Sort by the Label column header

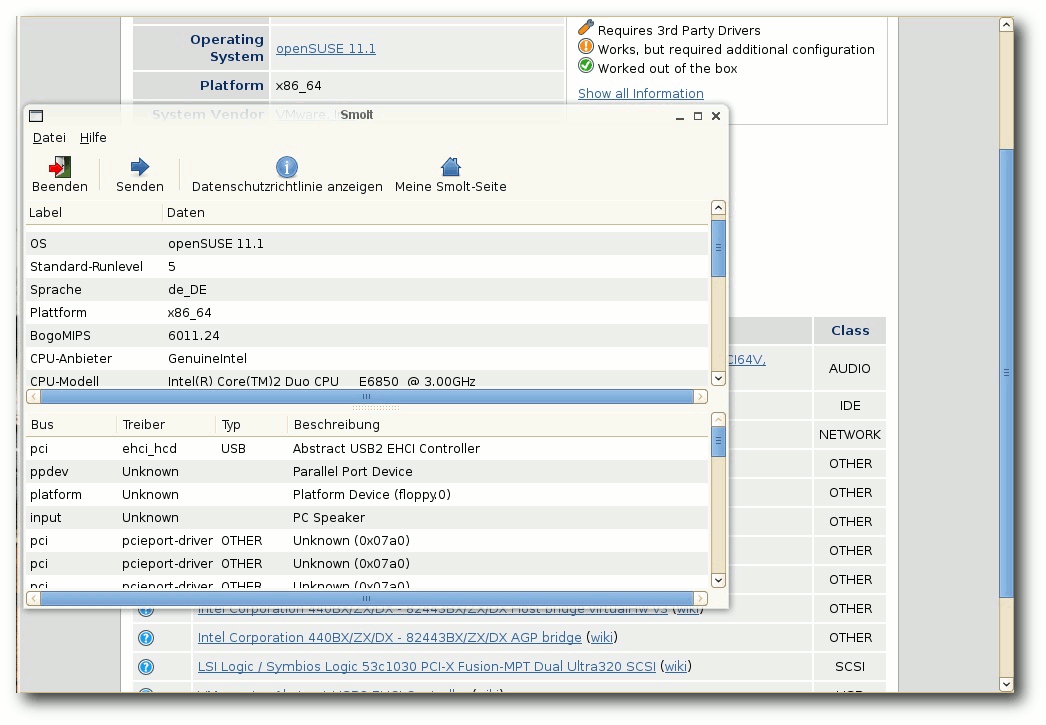click(93, 213)
